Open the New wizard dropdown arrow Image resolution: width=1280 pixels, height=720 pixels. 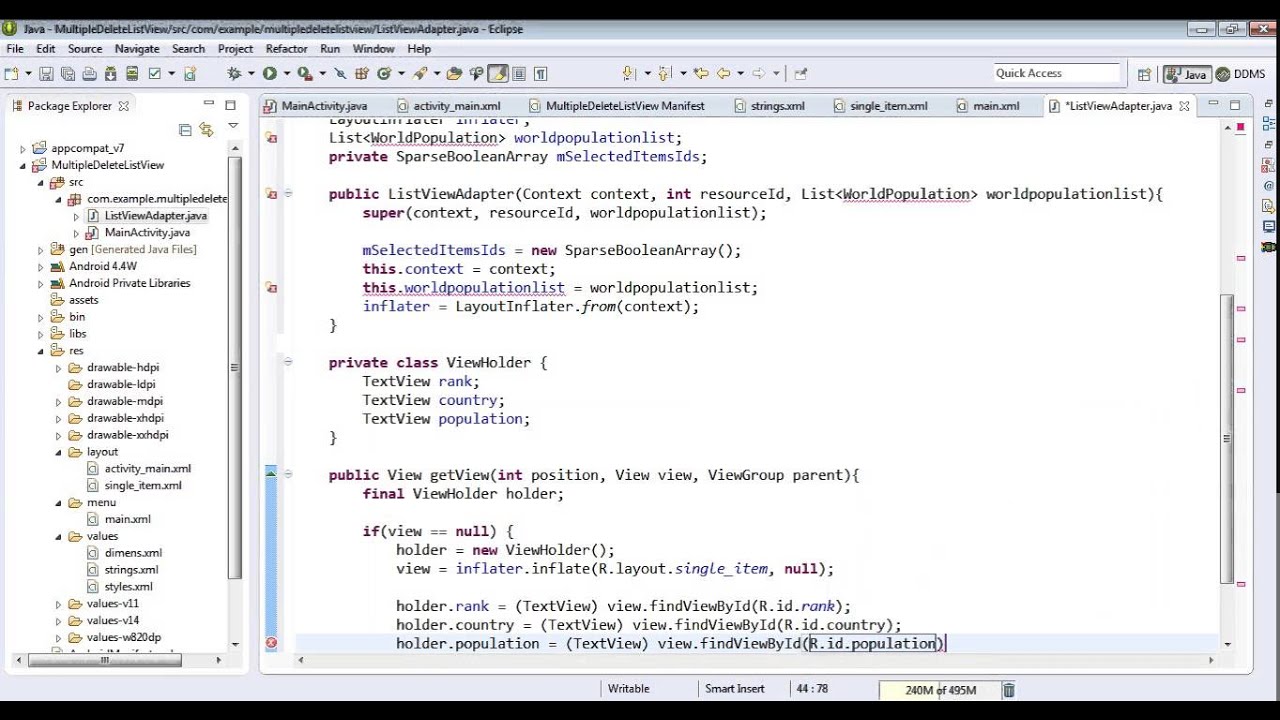(26, 73)
